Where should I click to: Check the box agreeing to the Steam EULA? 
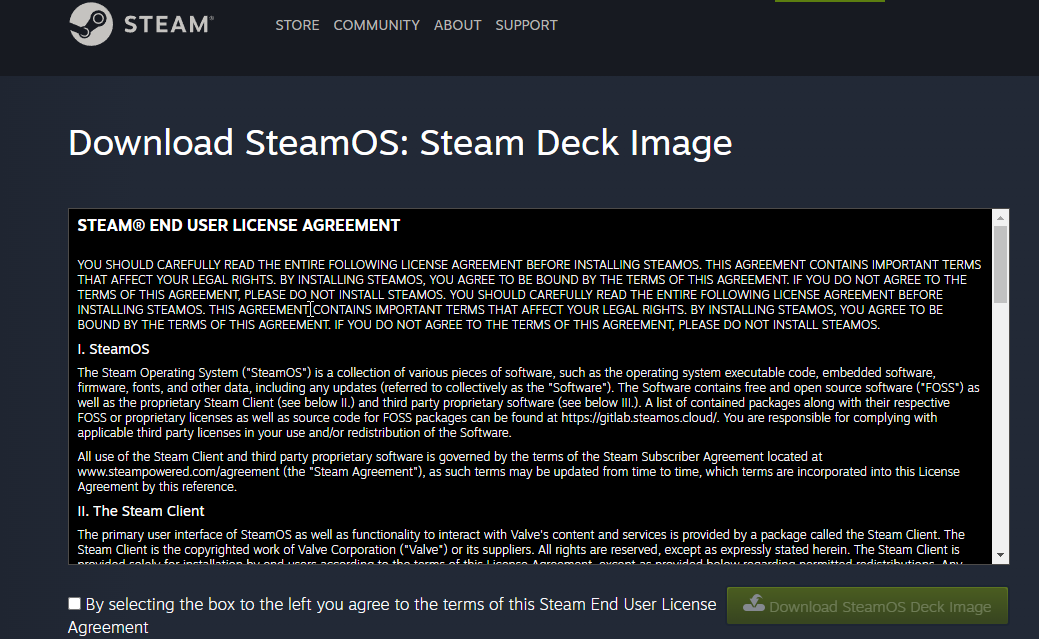pos(73,602)
